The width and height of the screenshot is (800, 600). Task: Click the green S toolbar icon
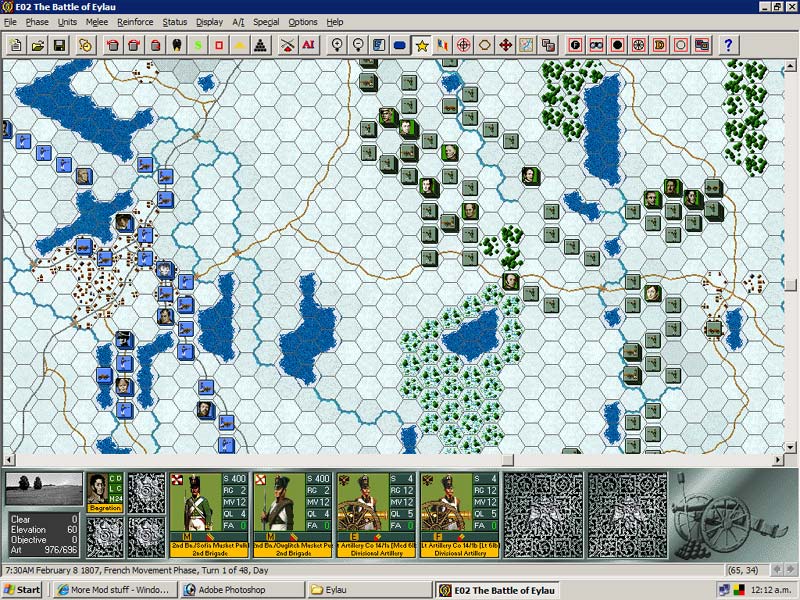coord(198,45)
